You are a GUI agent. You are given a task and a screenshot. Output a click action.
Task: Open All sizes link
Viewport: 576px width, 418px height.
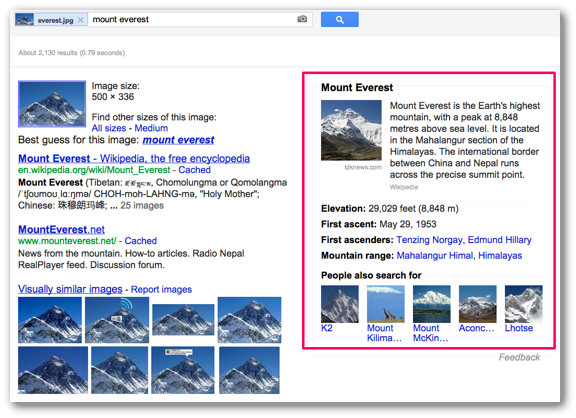click(x=109, y=128)
